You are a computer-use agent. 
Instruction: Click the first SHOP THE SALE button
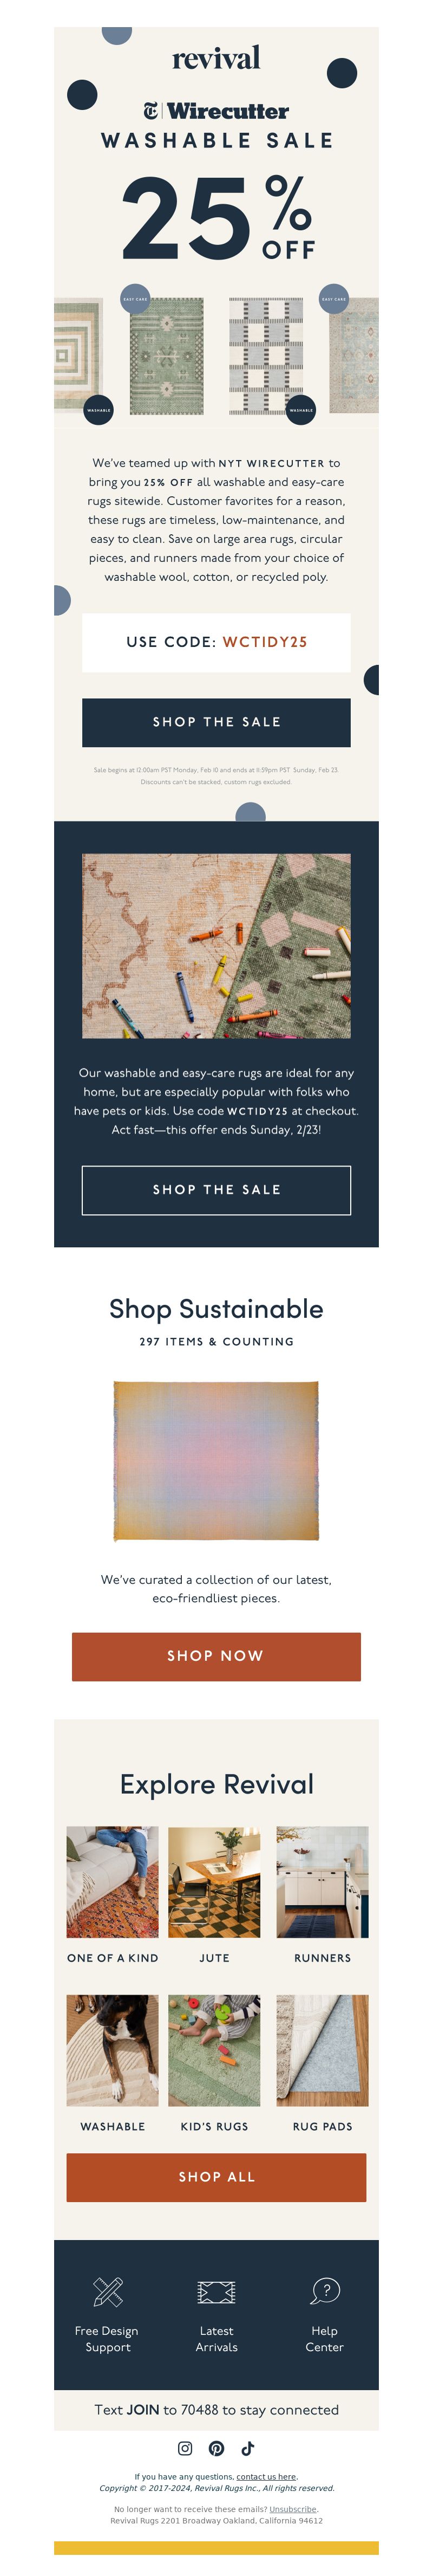(216, 722)
